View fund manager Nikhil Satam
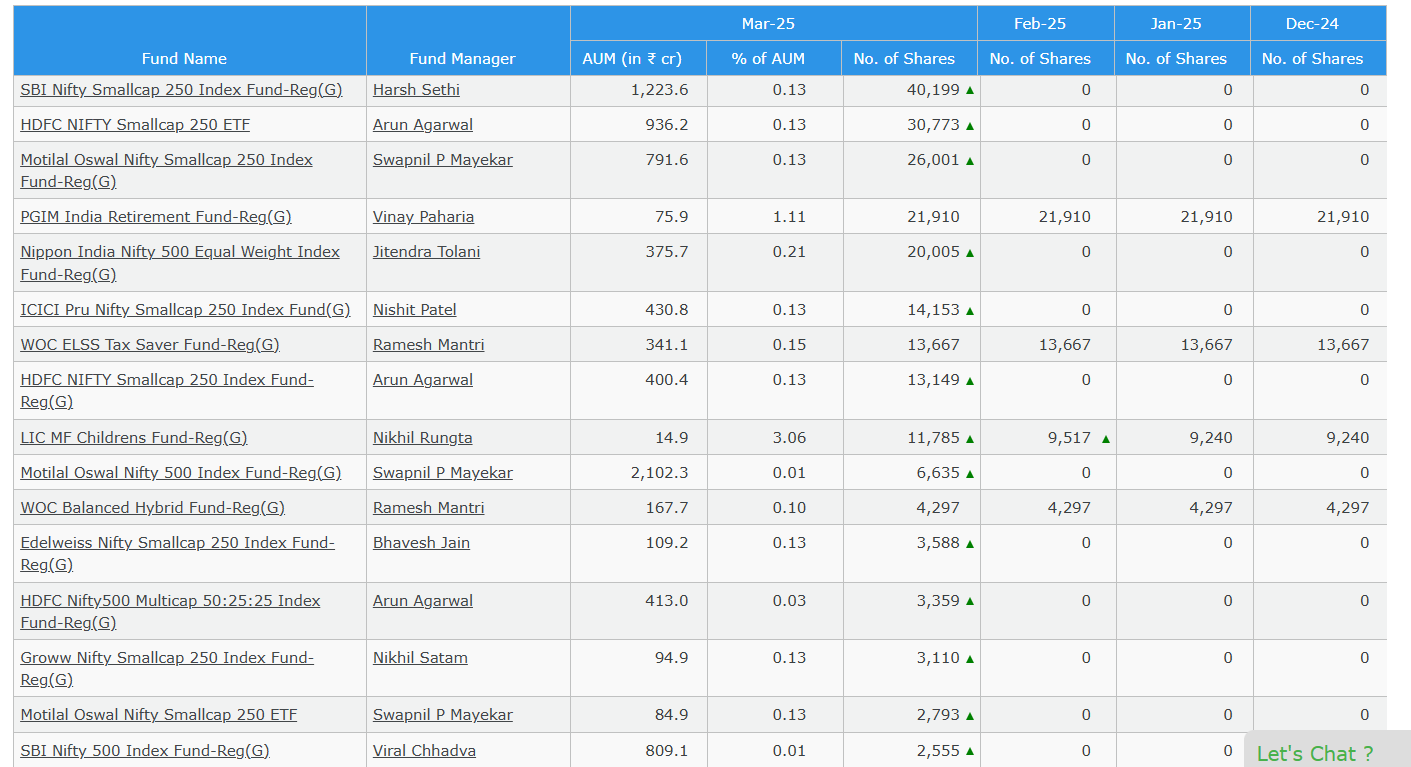The width and height of the screenshot is (1411, 767). (x=420, y=658)
